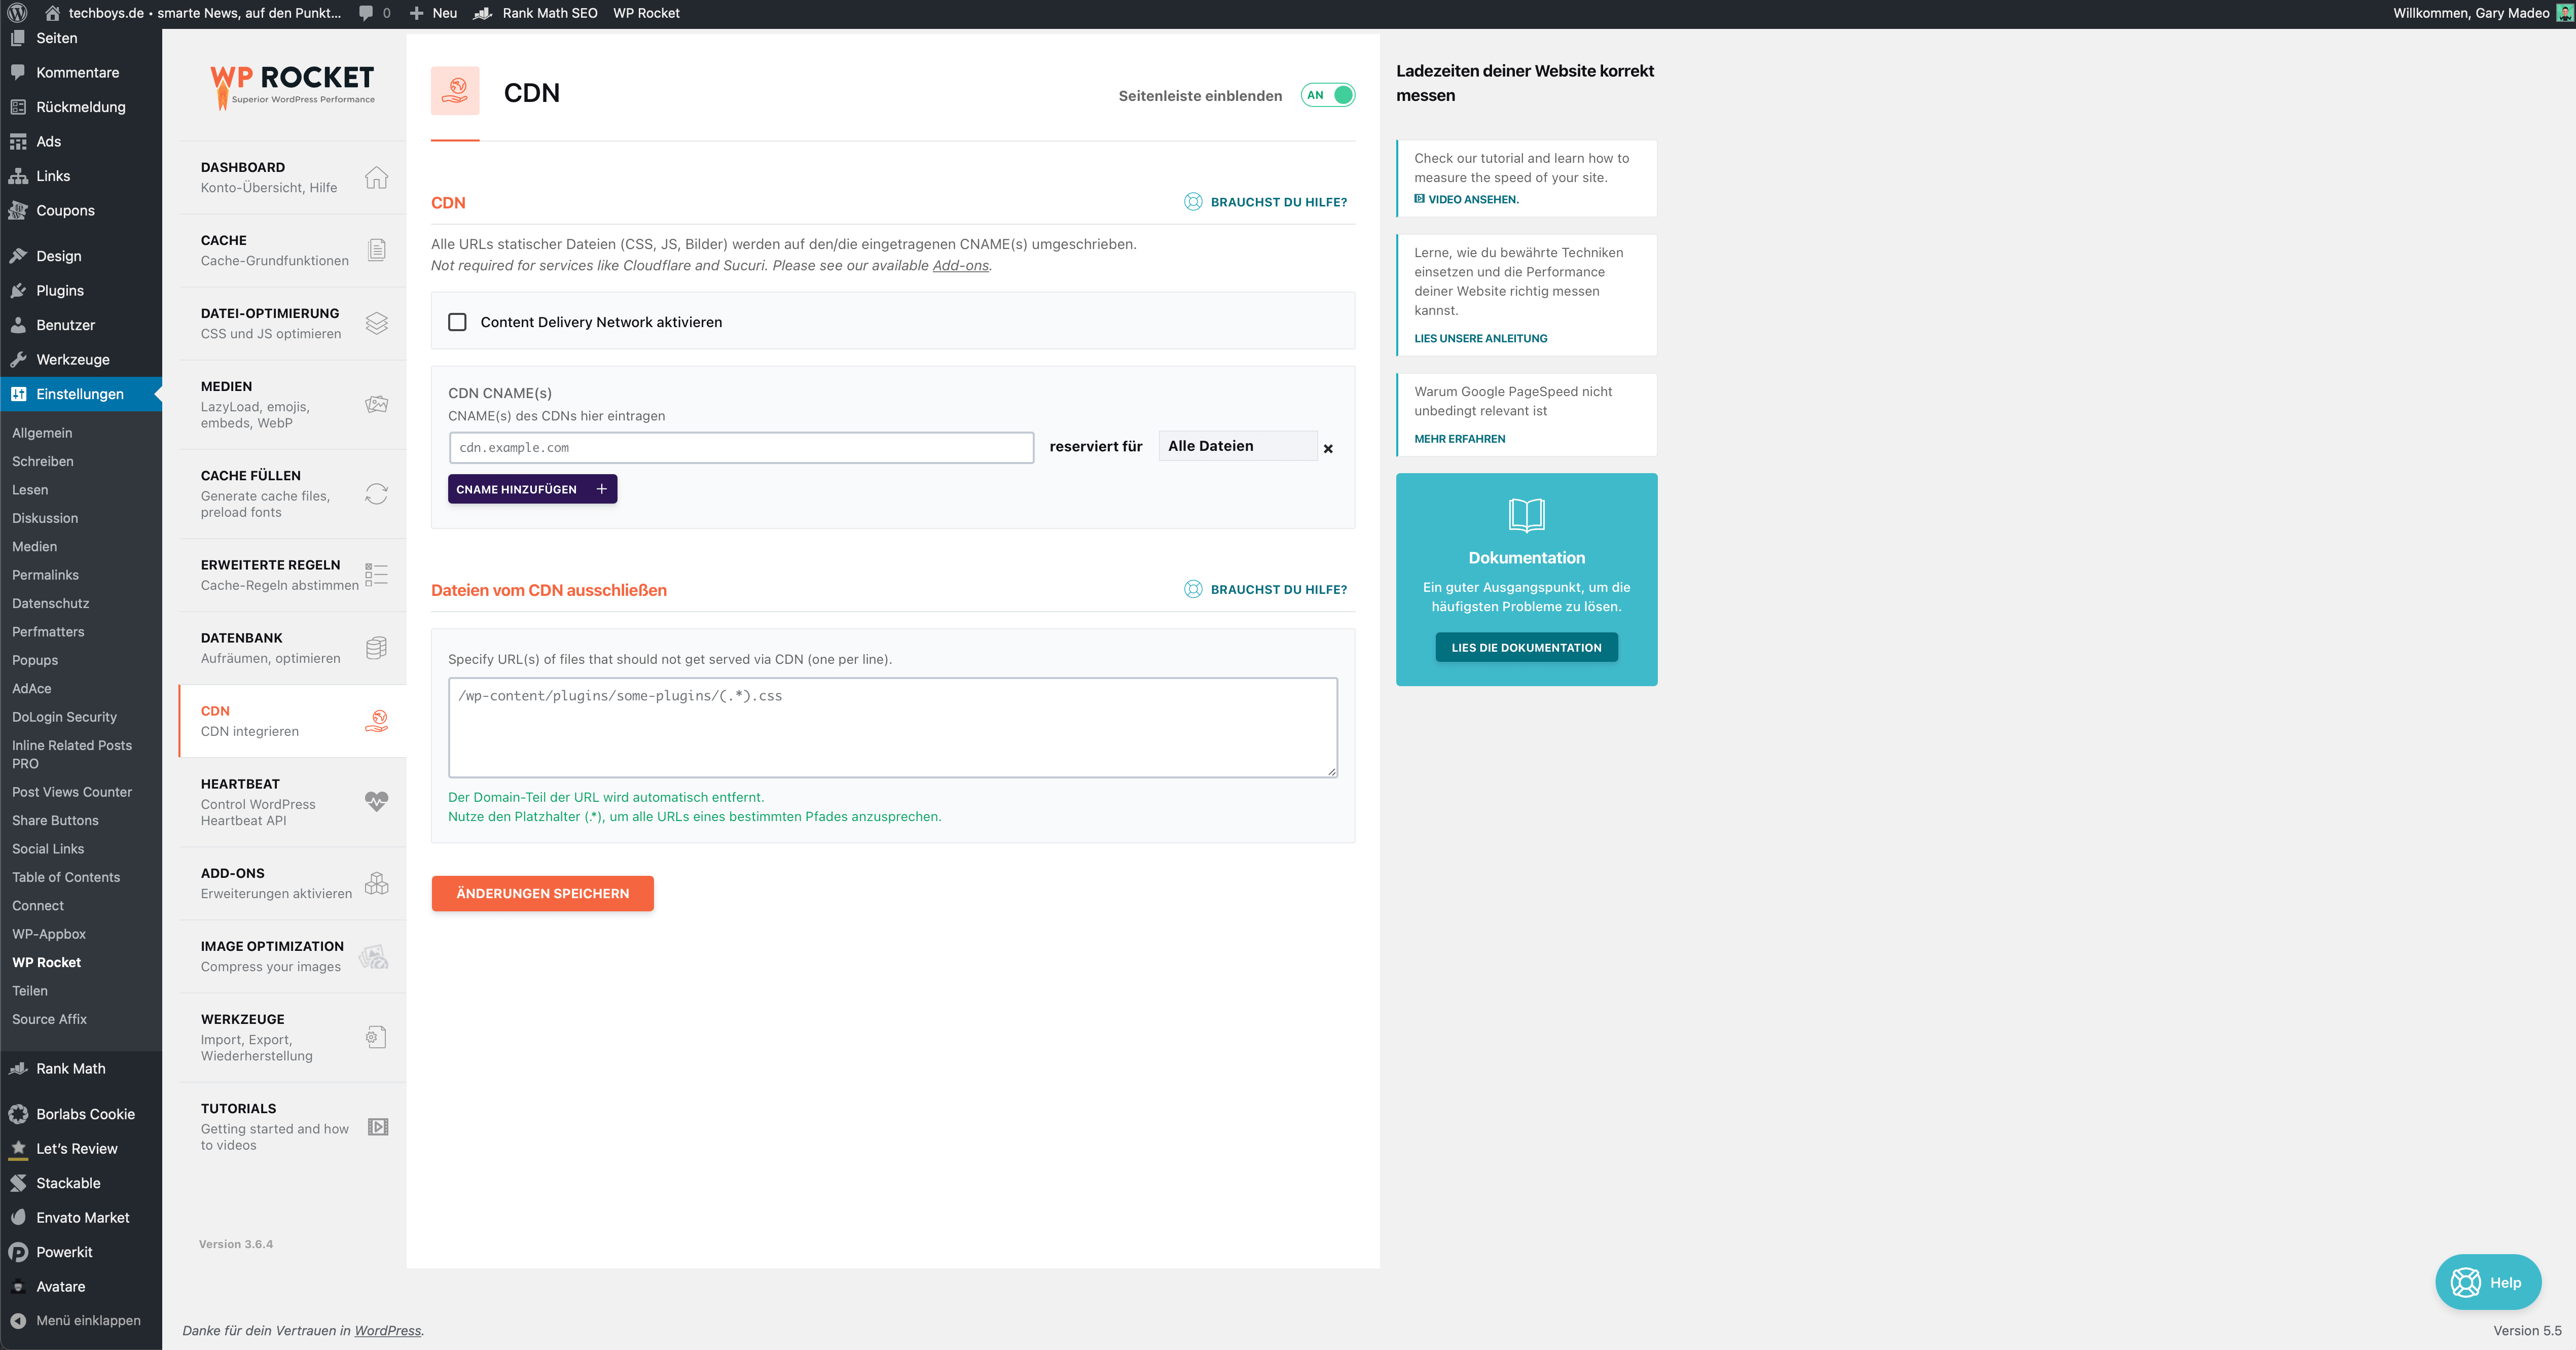Click into the exclude files textarea
The image size is (2576, 1350).
[x=892, y=727]
